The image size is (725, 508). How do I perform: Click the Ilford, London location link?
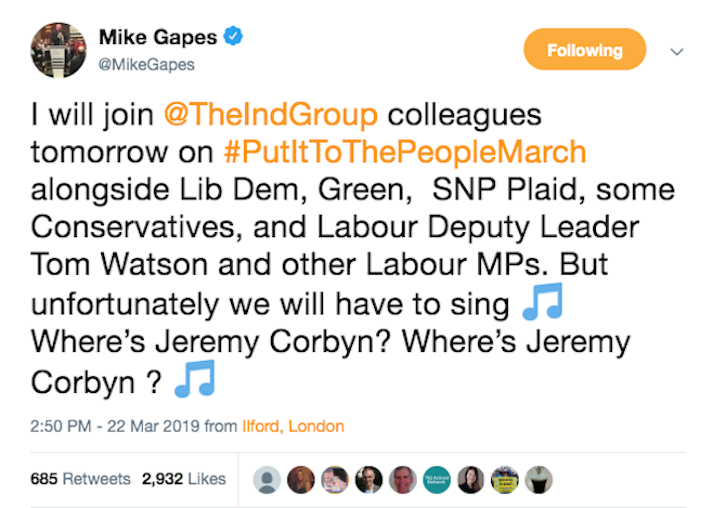click(293, 426)
